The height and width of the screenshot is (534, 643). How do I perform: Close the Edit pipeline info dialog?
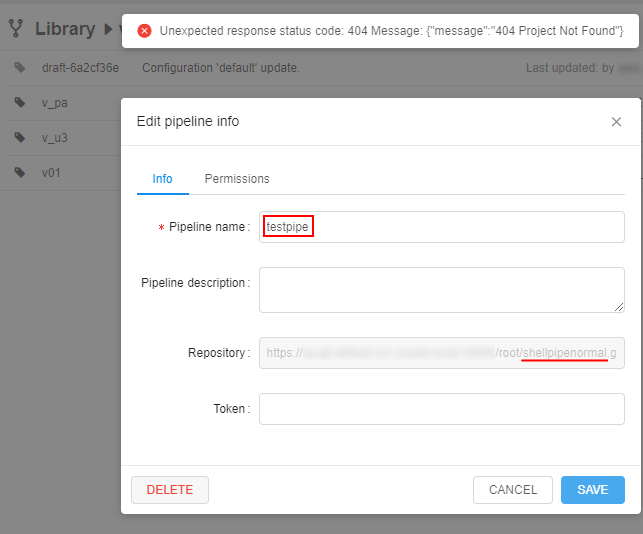[x=616, y=122]
